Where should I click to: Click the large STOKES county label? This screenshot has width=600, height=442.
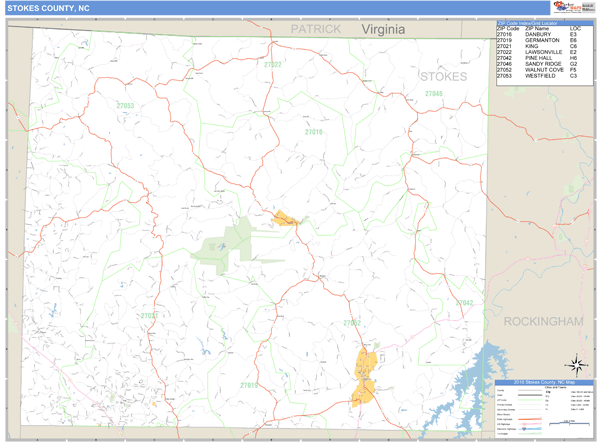tap(443, 76)
